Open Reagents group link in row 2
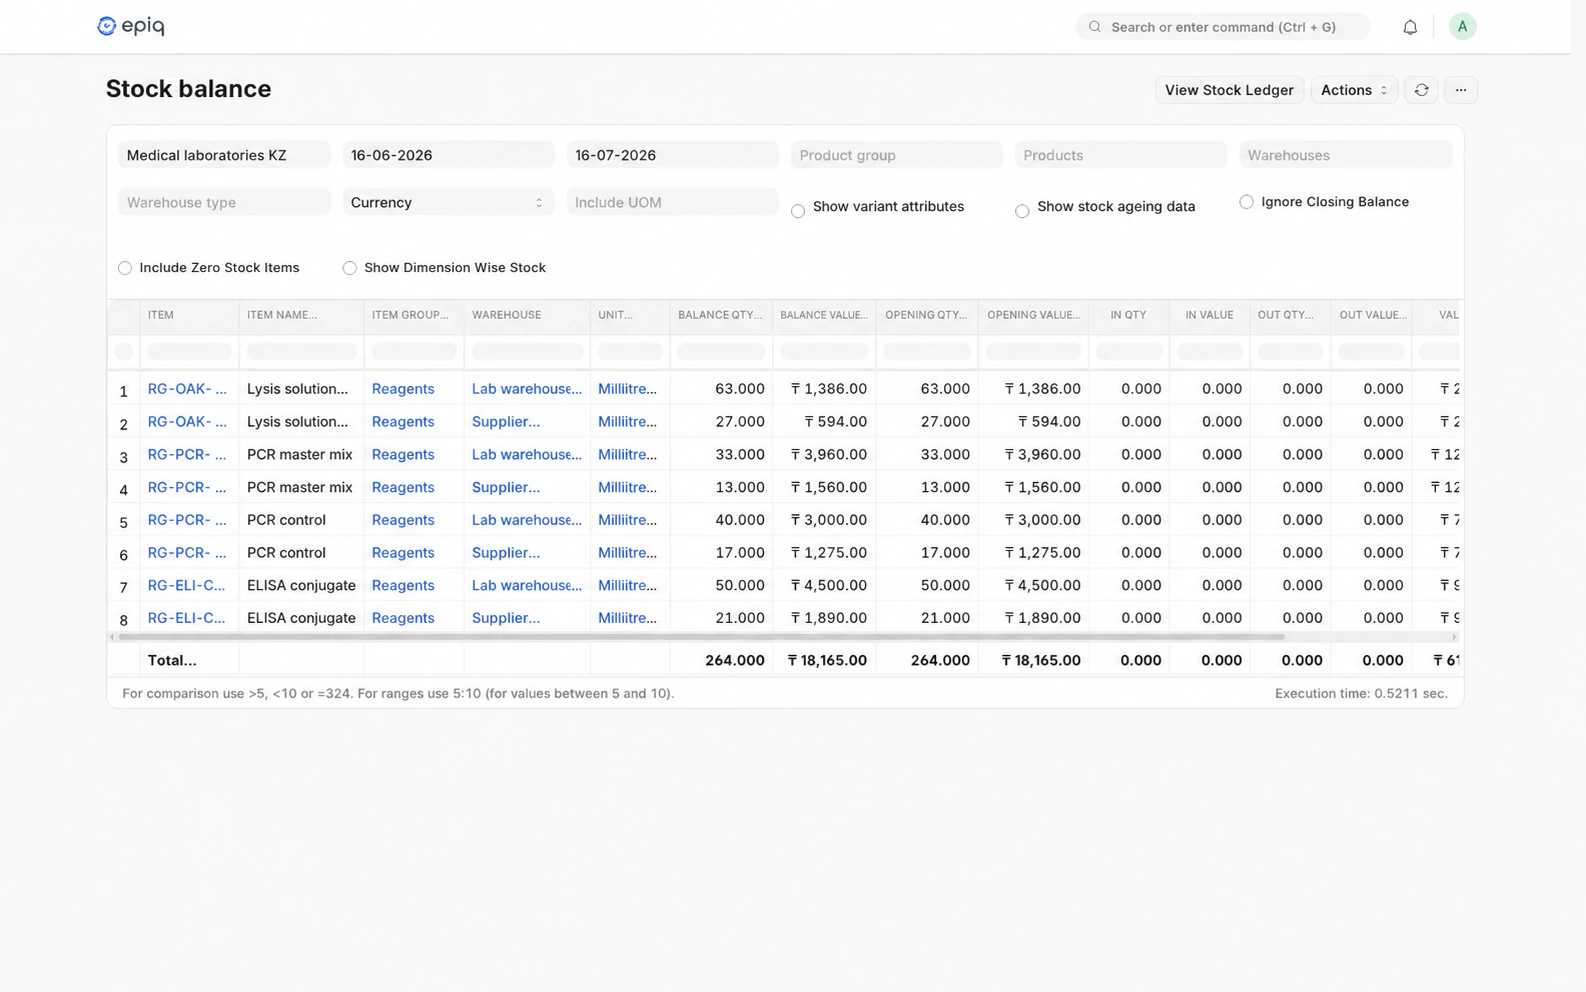1586x992 pixels. coord(403,422)
